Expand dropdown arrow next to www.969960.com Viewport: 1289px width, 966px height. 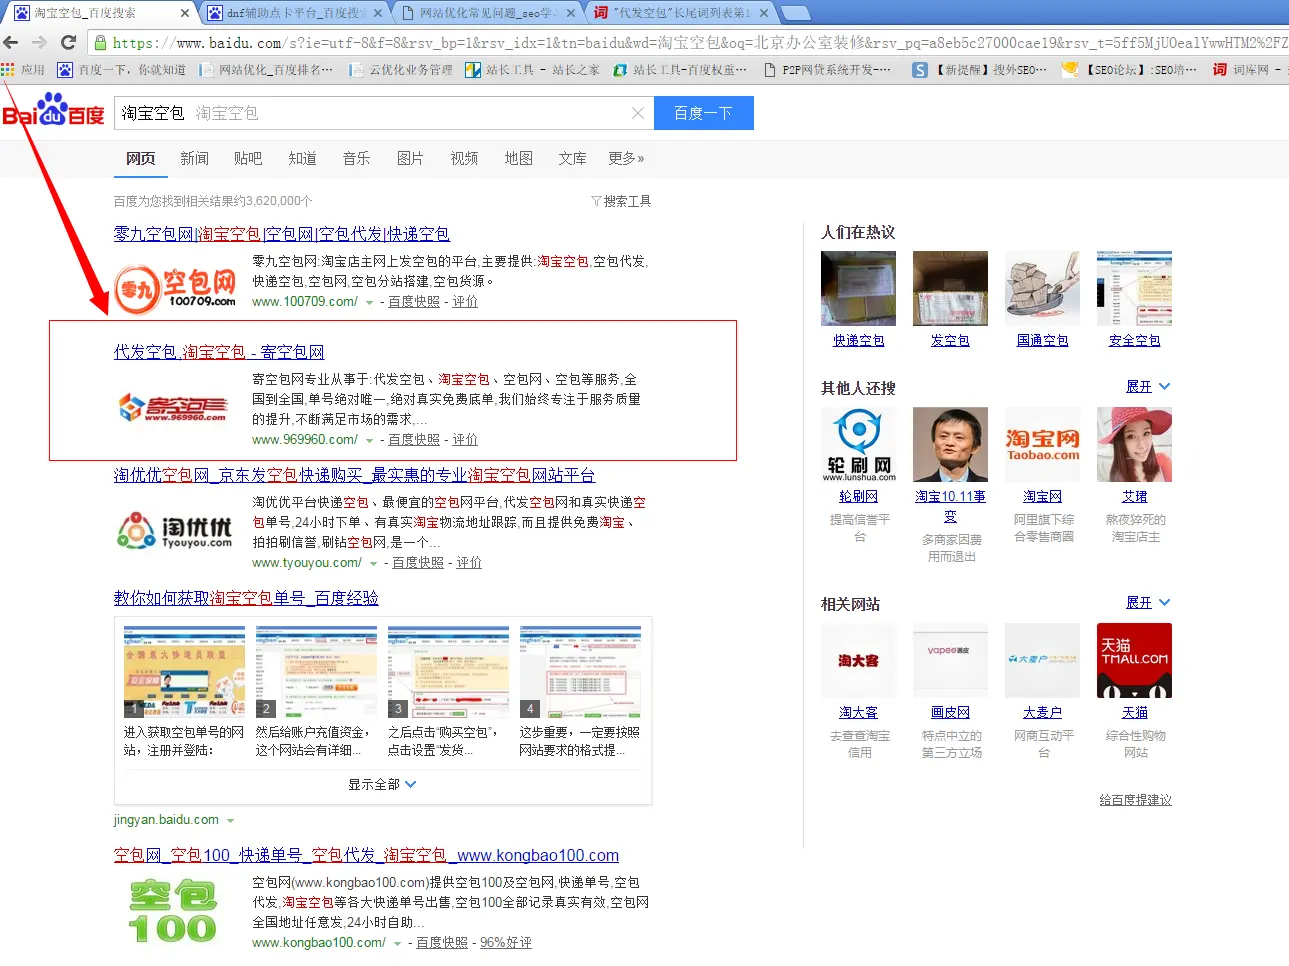369,440
